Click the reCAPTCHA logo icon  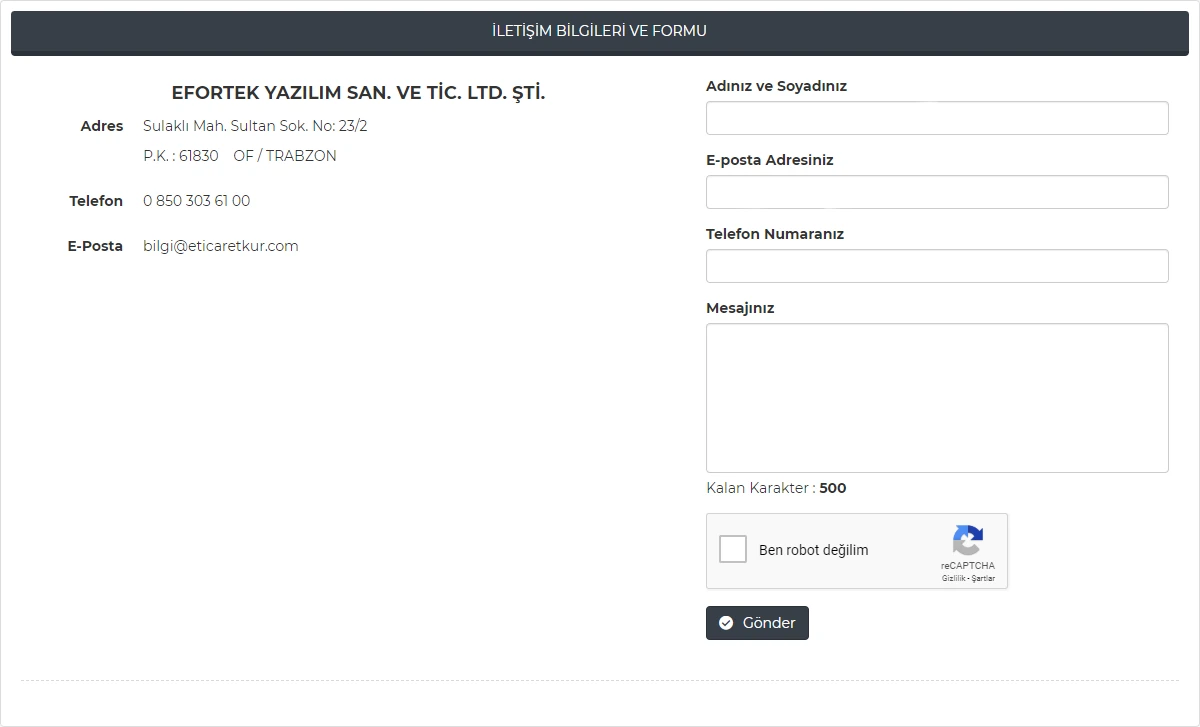pos(967,541)
